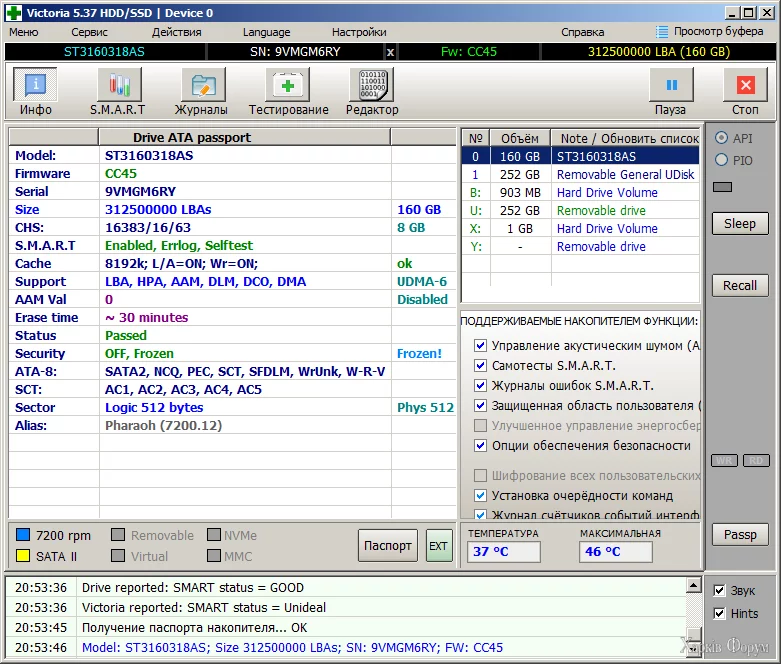This screenshot has width=781, height=664.
Task: Open the Language menu
Action: (x=266, y=32)
